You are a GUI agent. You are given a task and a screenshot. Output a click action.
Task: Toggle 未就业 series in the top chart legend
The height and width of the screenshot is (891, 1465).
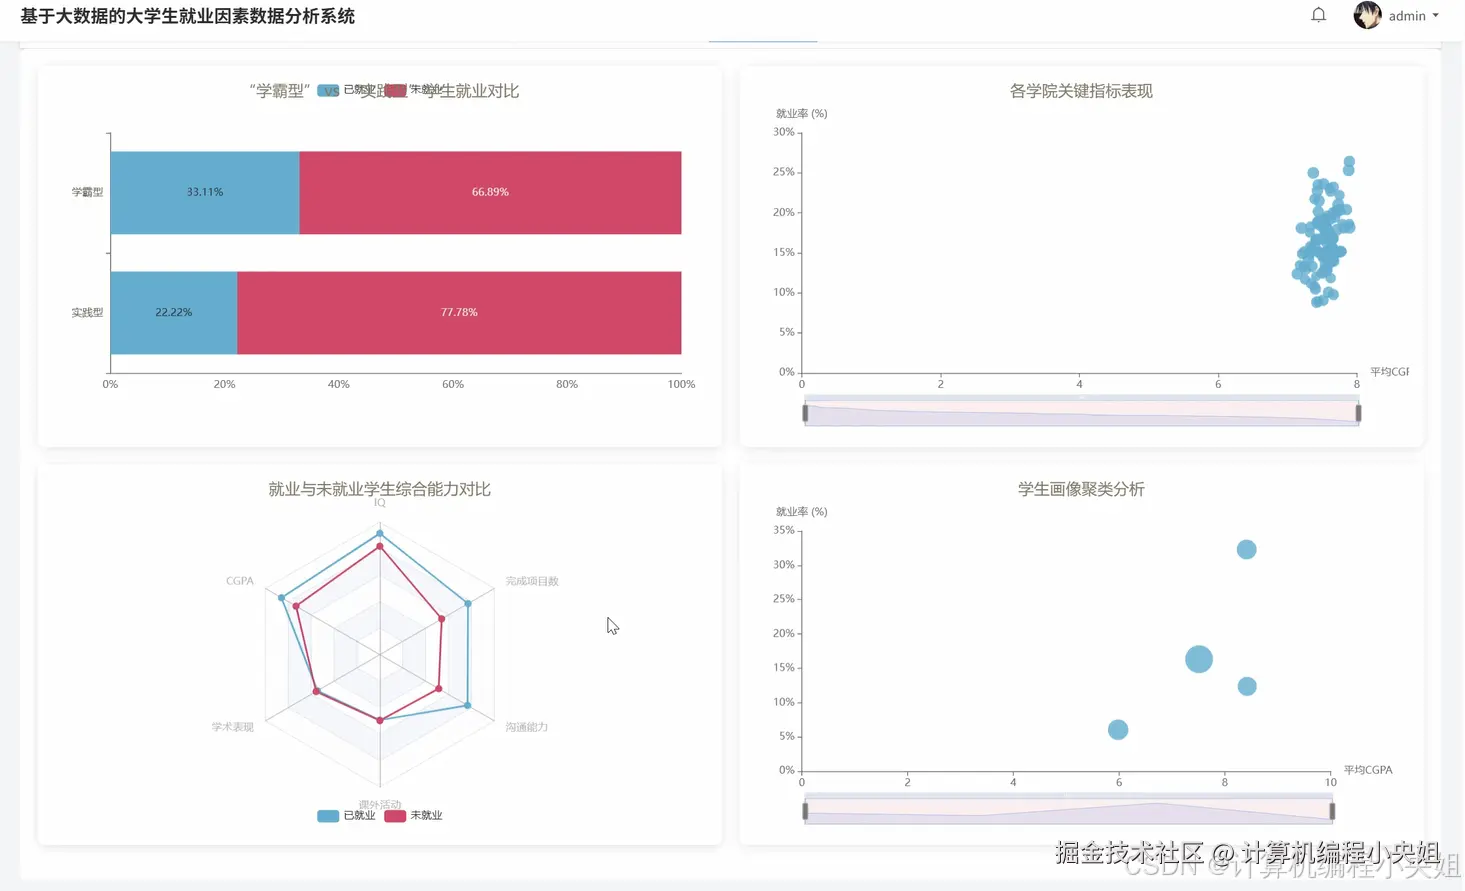pos(395,90)
